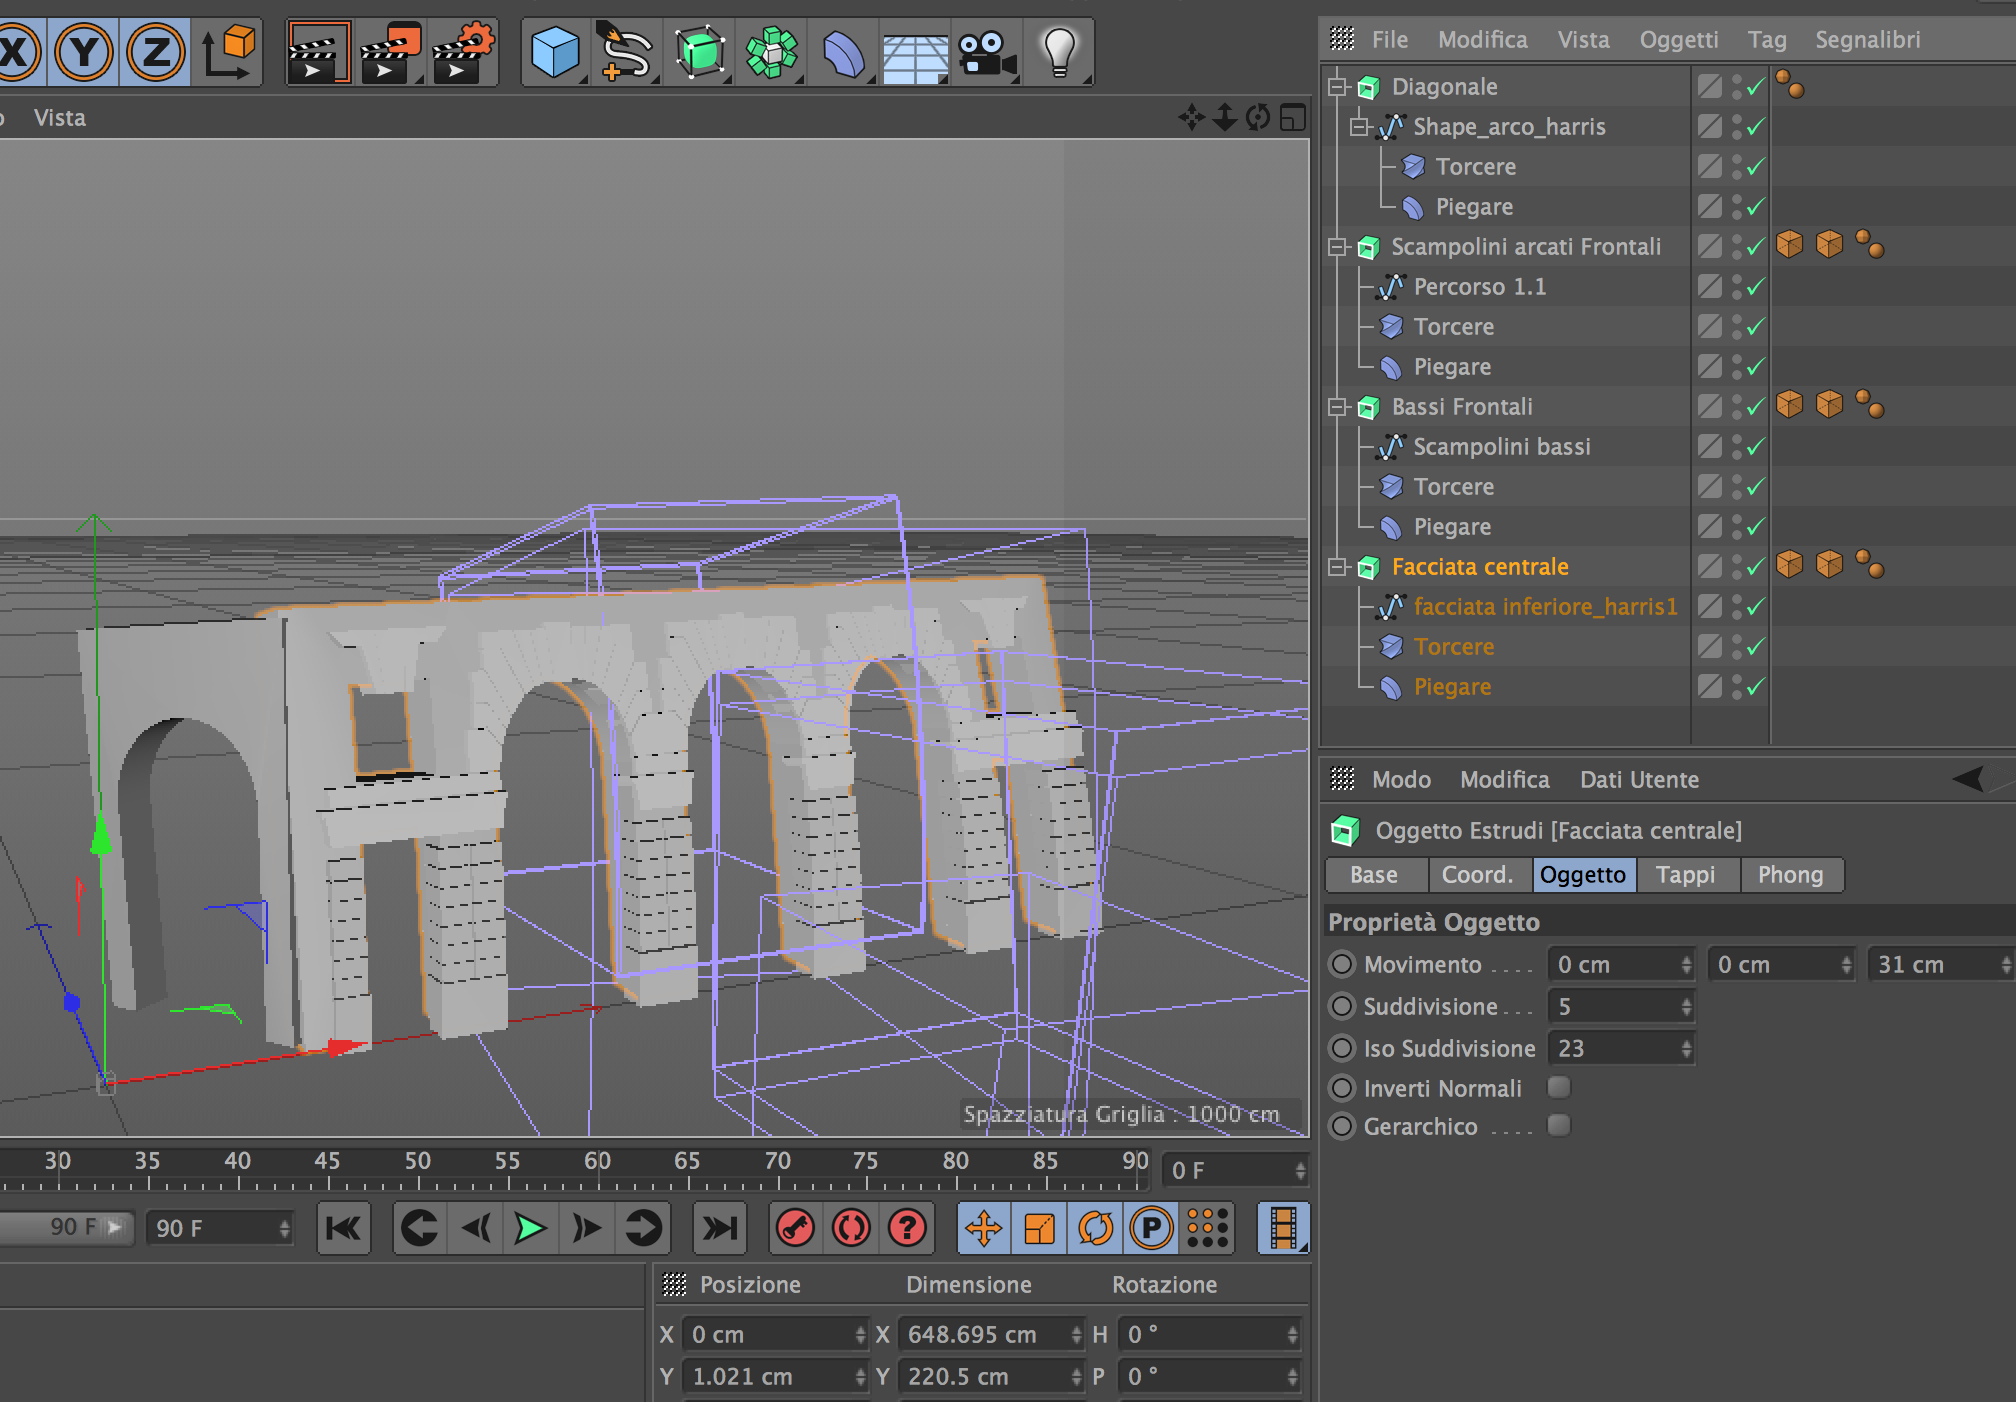Click the Suddivisione value field
2016x1402 pixels.
coord(1615,1007)
